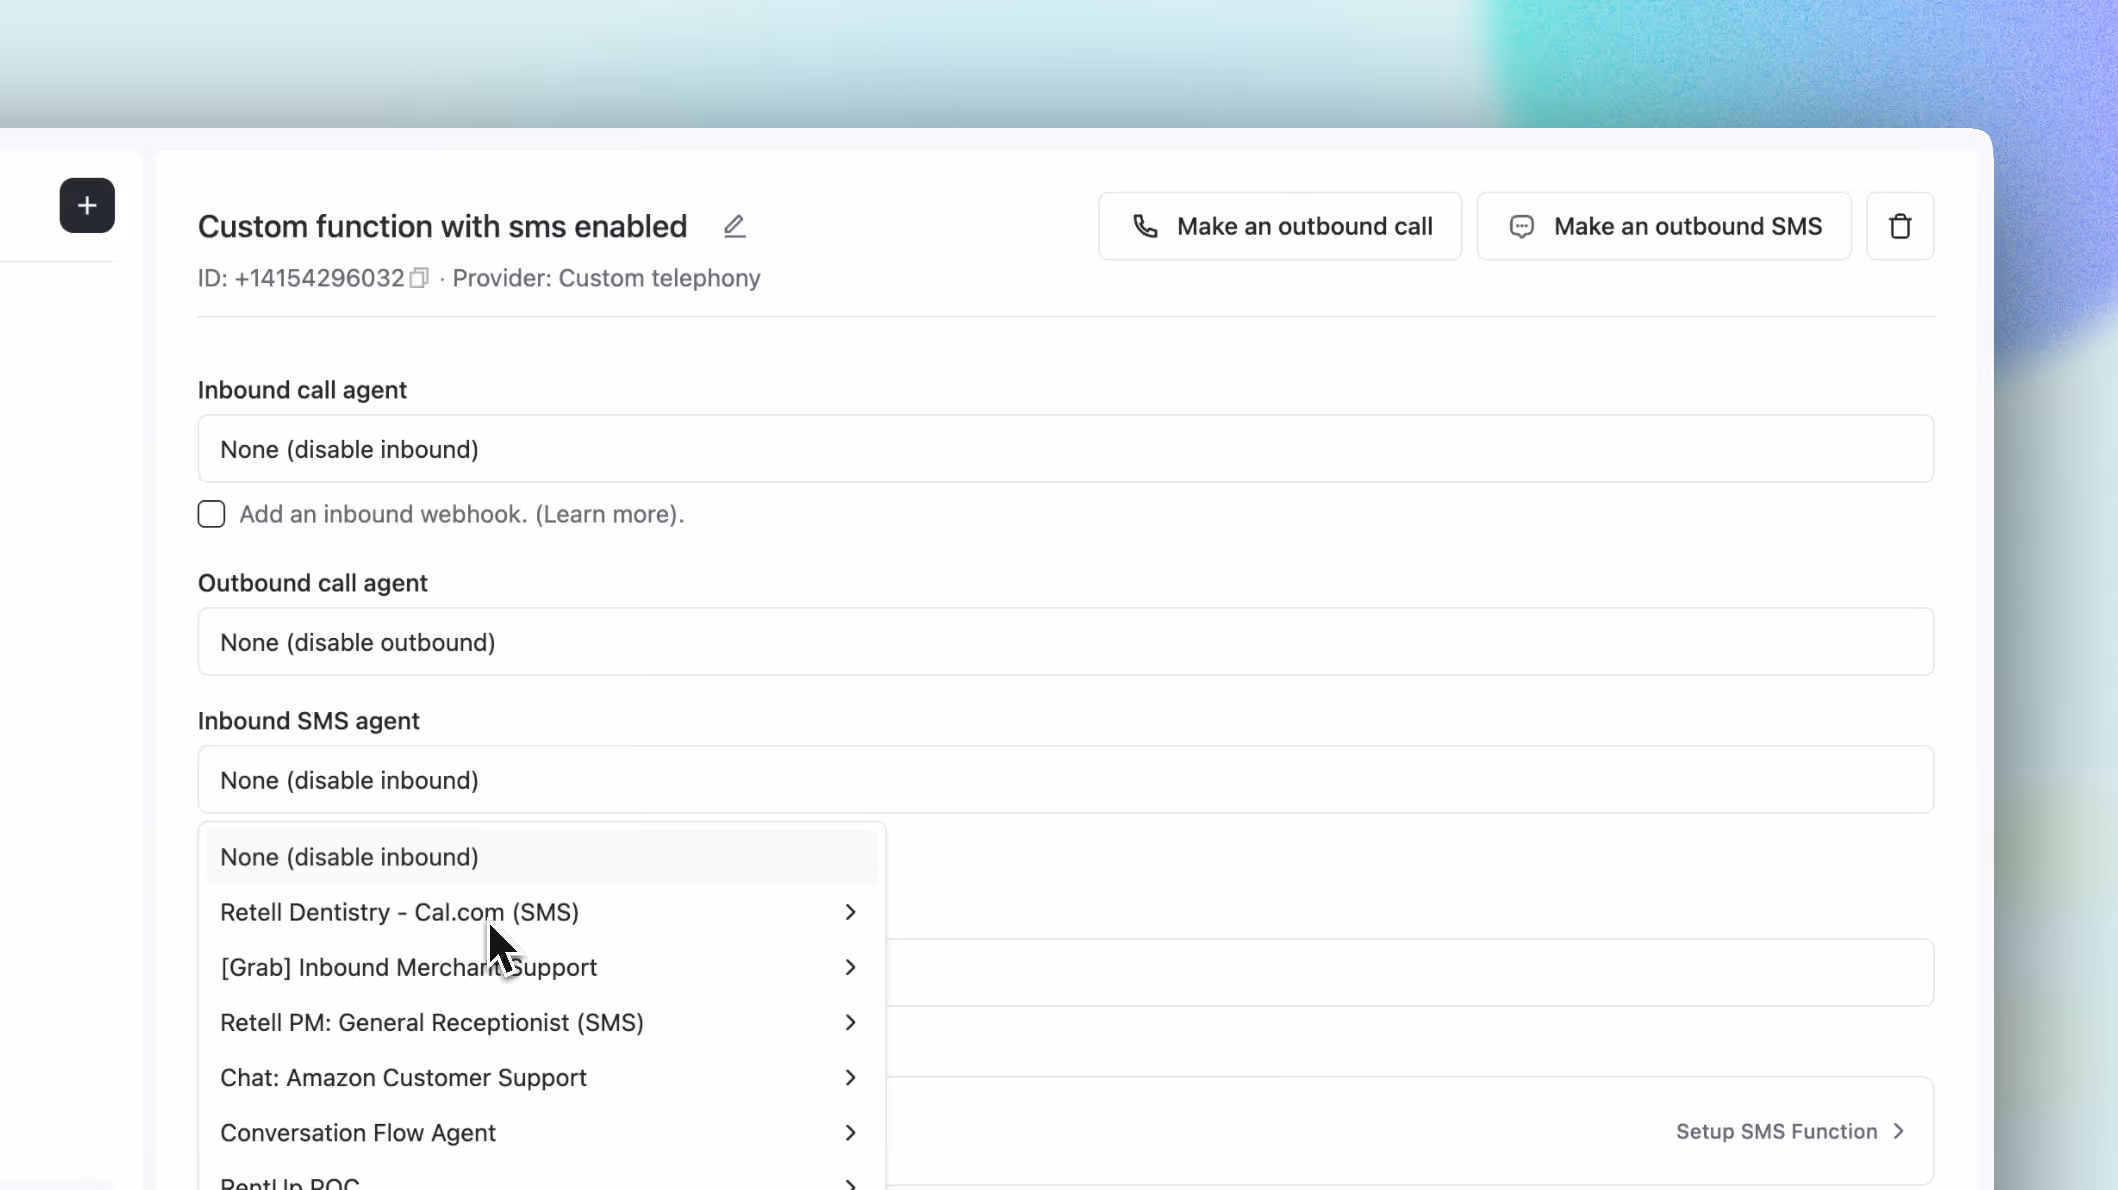Click the Learn more webhook link
2118x1190 pixels.
click(609, 514)
